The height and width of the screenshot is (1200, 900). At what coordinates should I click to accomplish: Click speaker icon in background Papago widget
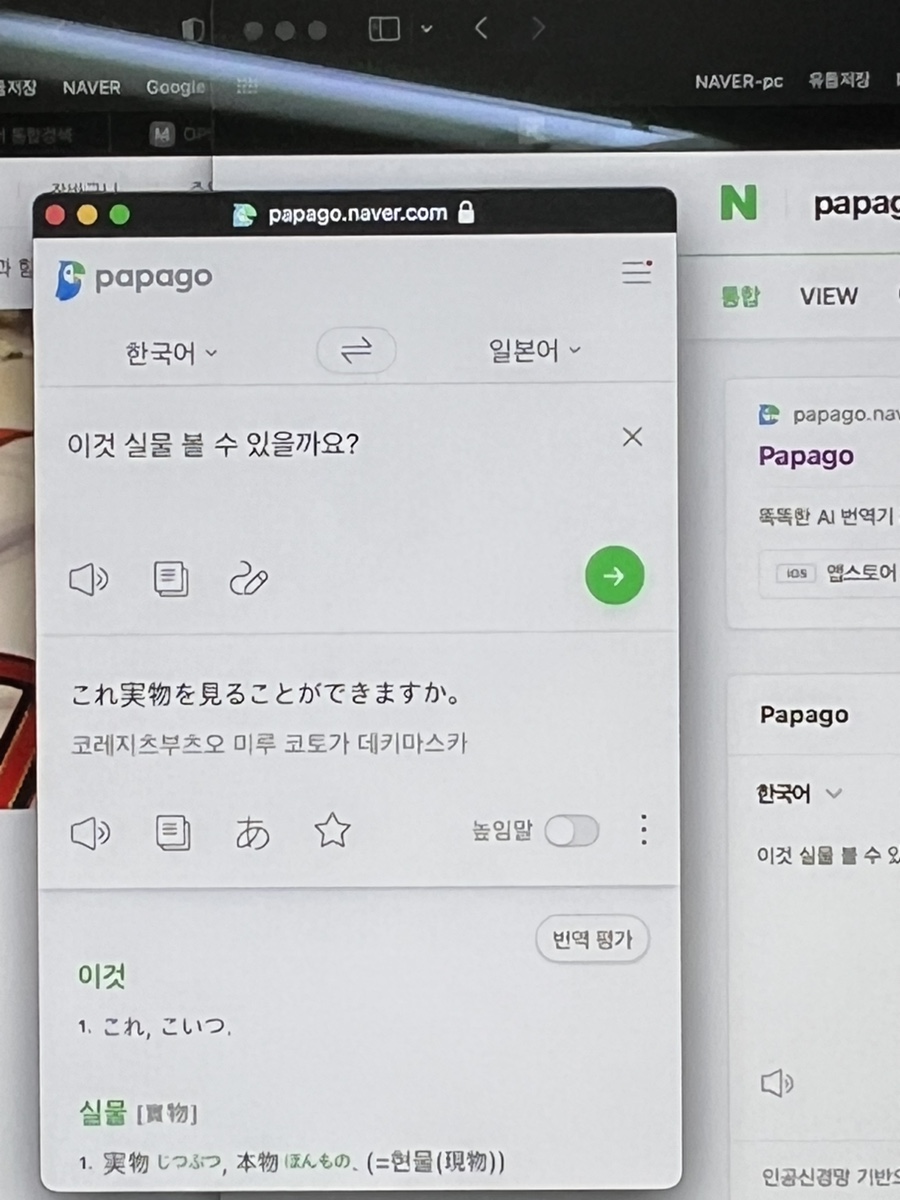tap(776, 1082)
